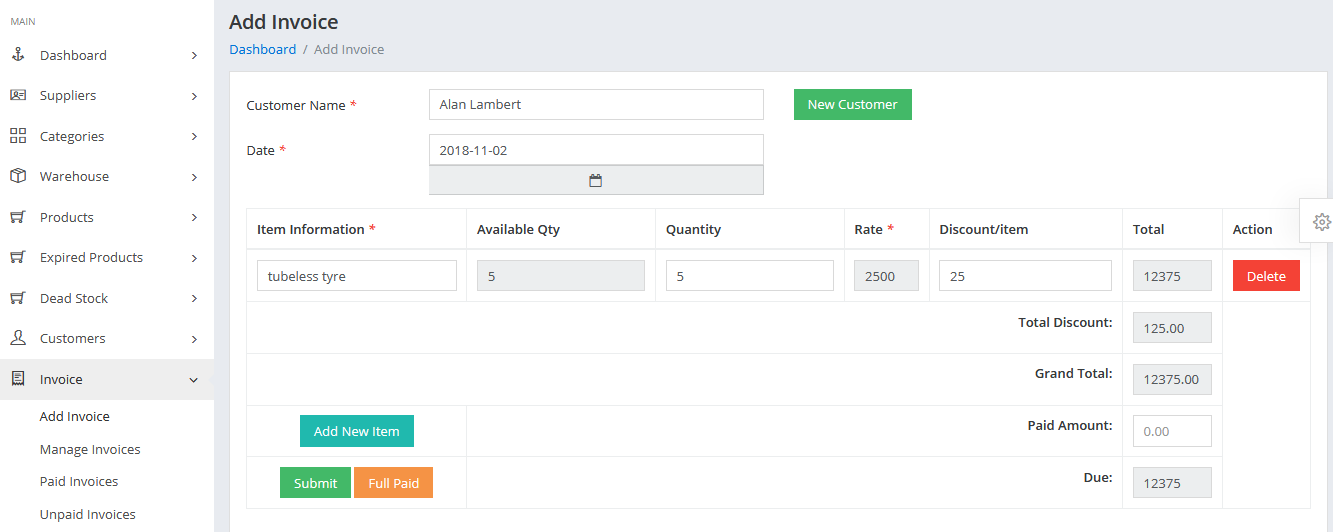
Task: Collapse the Invoice sidebar section
Action: click(x=194, y=380)
